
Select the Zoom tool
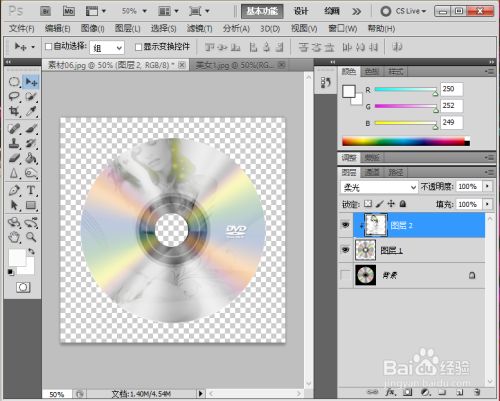(31, 237)
